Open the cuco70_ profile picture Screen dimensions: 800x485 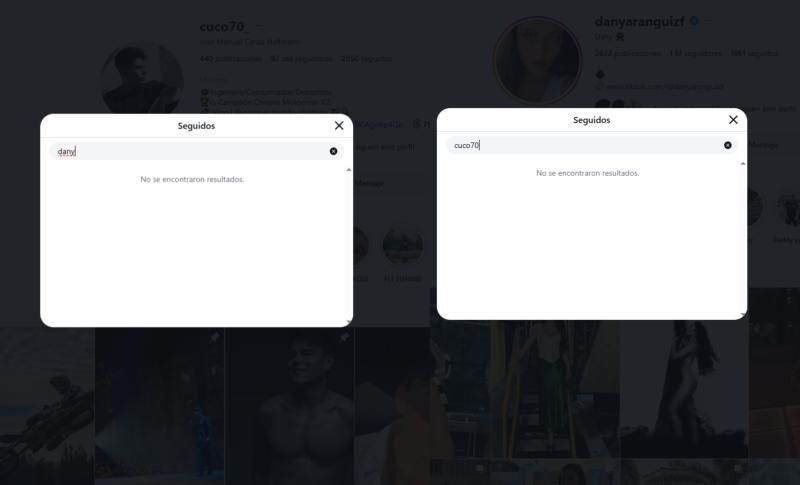(141, 81)
